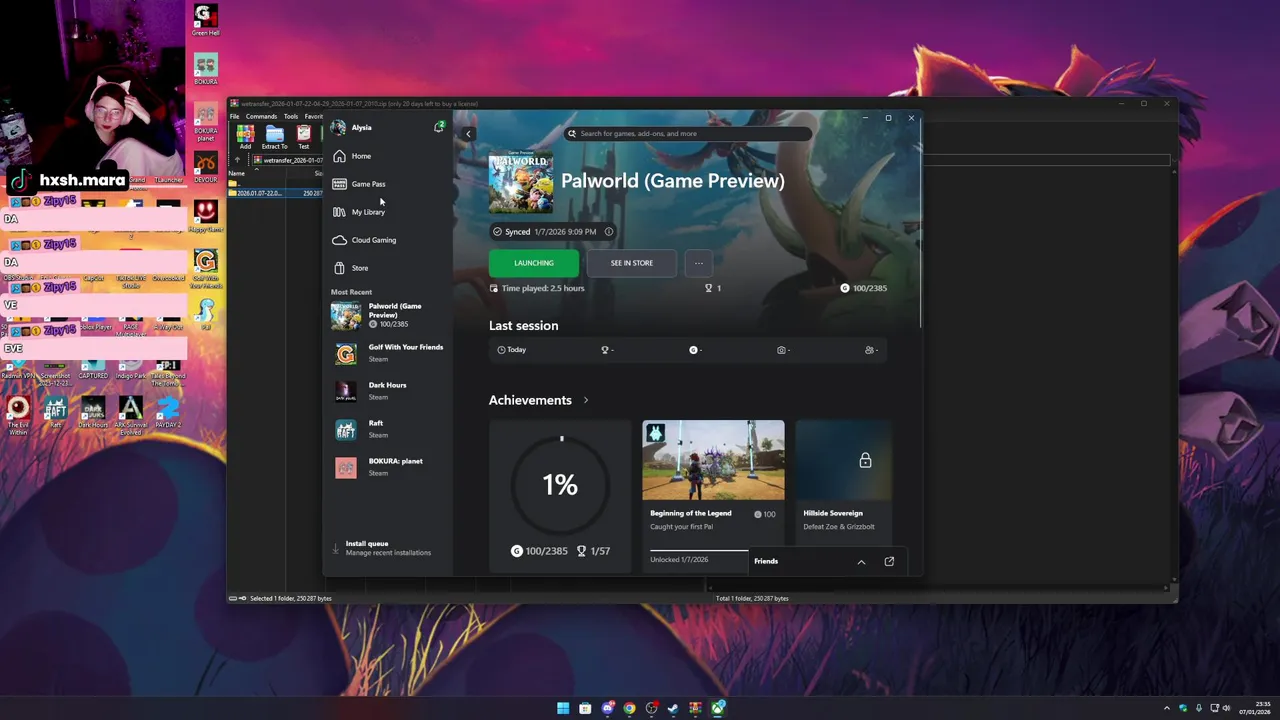Open Google Chrome from the taskbar
This screenshot has width=1280, height=720.
pyautogui.click(x=629, y=709)
